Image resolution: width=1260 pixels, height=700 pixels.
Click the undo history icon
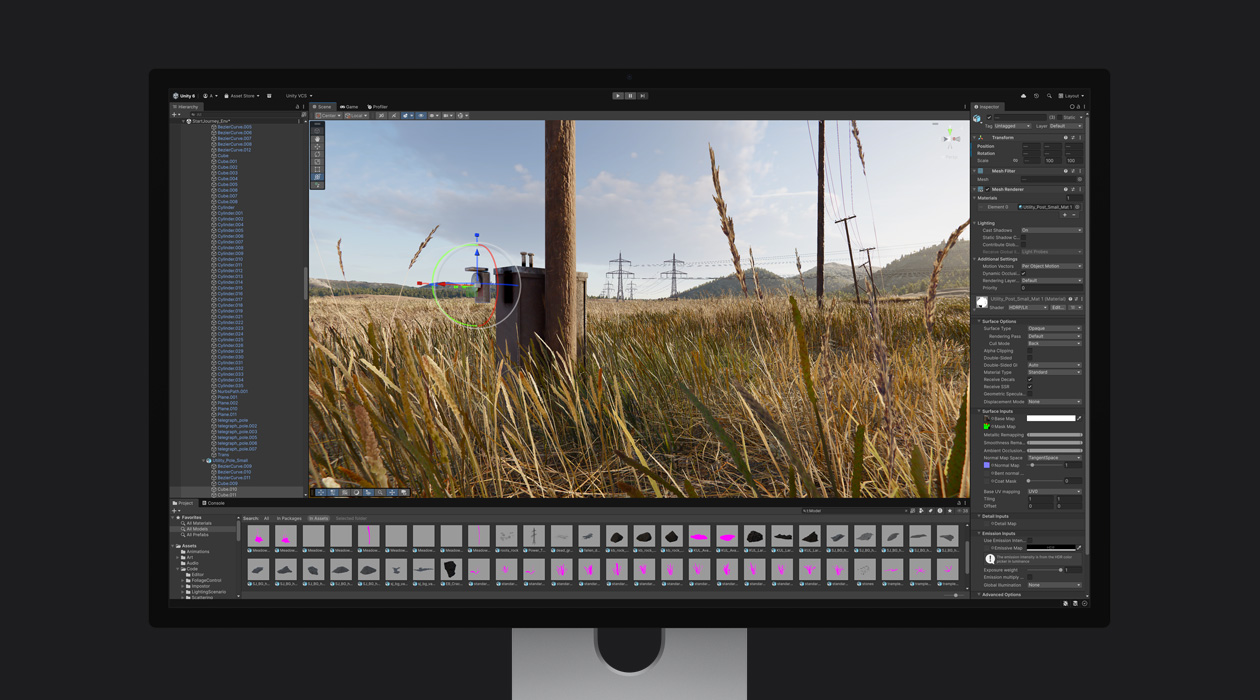click(x=1036, y=96)
